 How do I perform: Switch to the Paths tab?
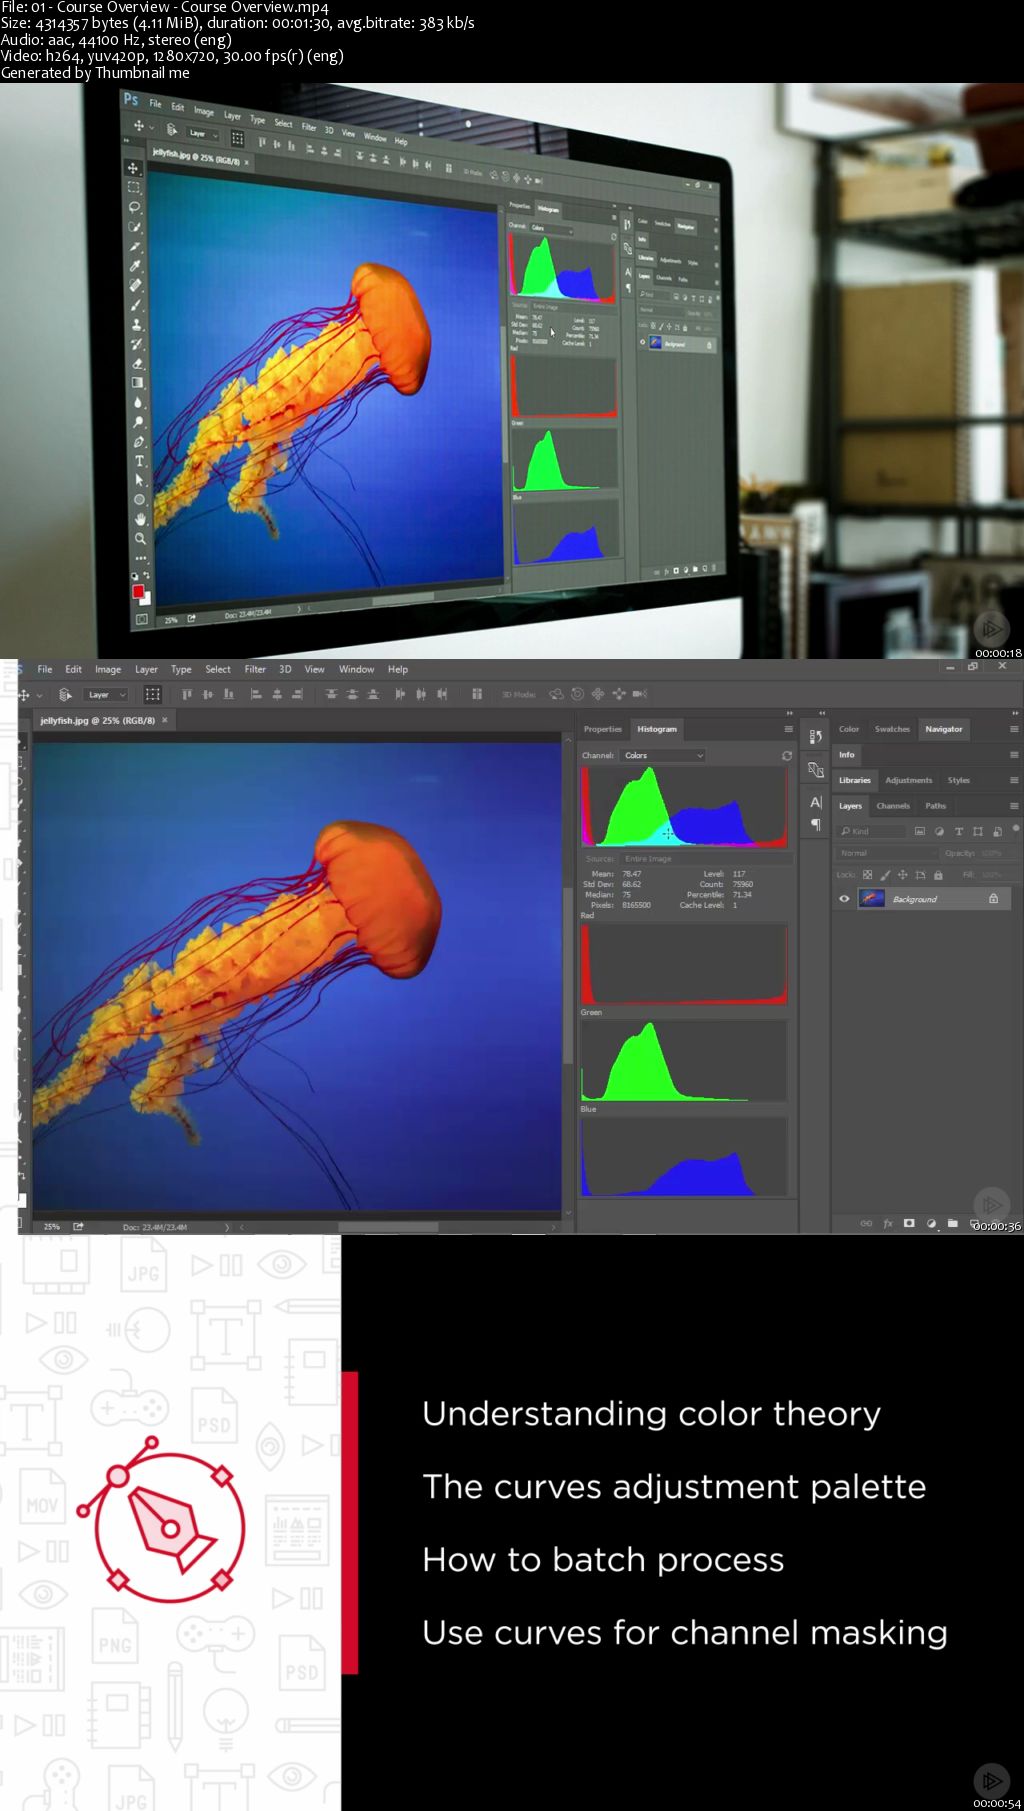935,806
